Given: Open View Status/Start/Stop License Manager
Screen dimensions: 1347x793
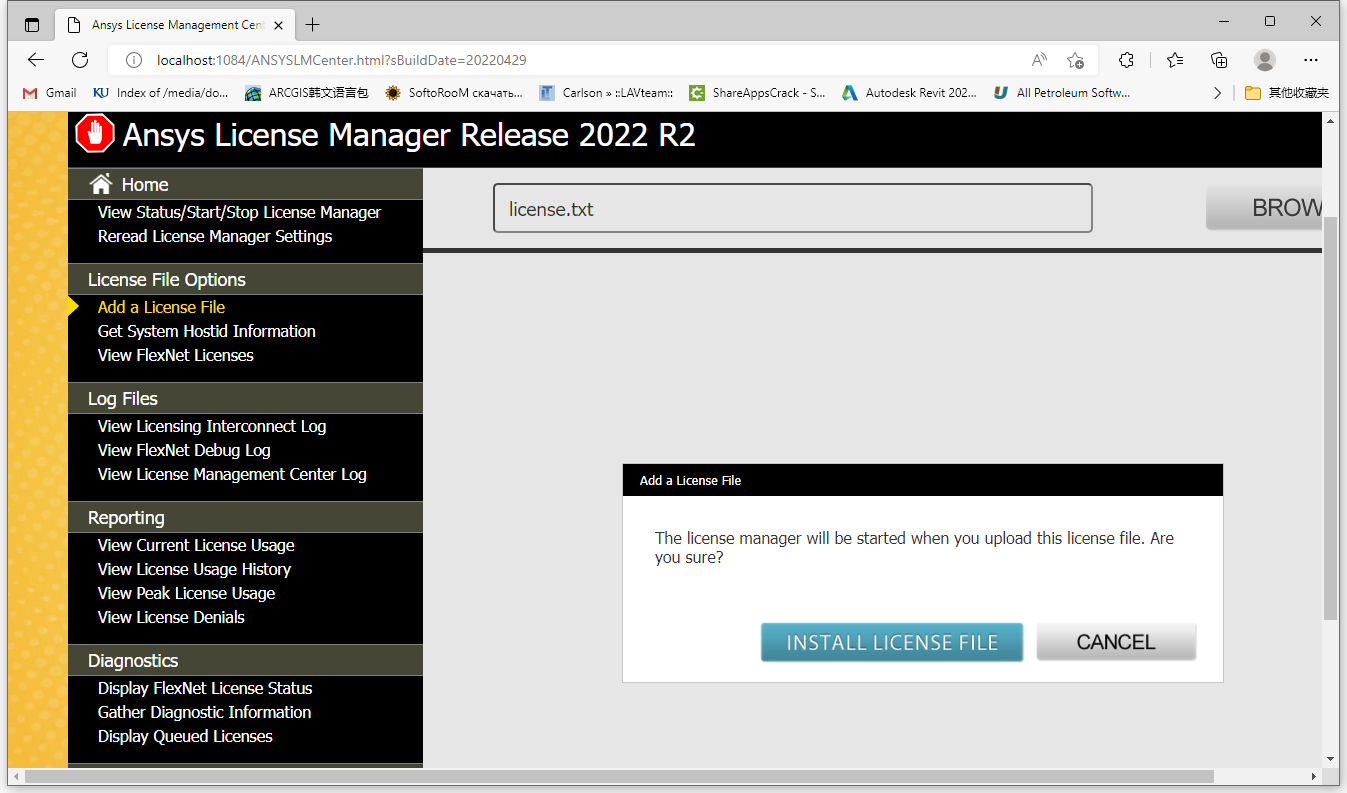Looking at the screenshot, I should [x=239, y=212].
